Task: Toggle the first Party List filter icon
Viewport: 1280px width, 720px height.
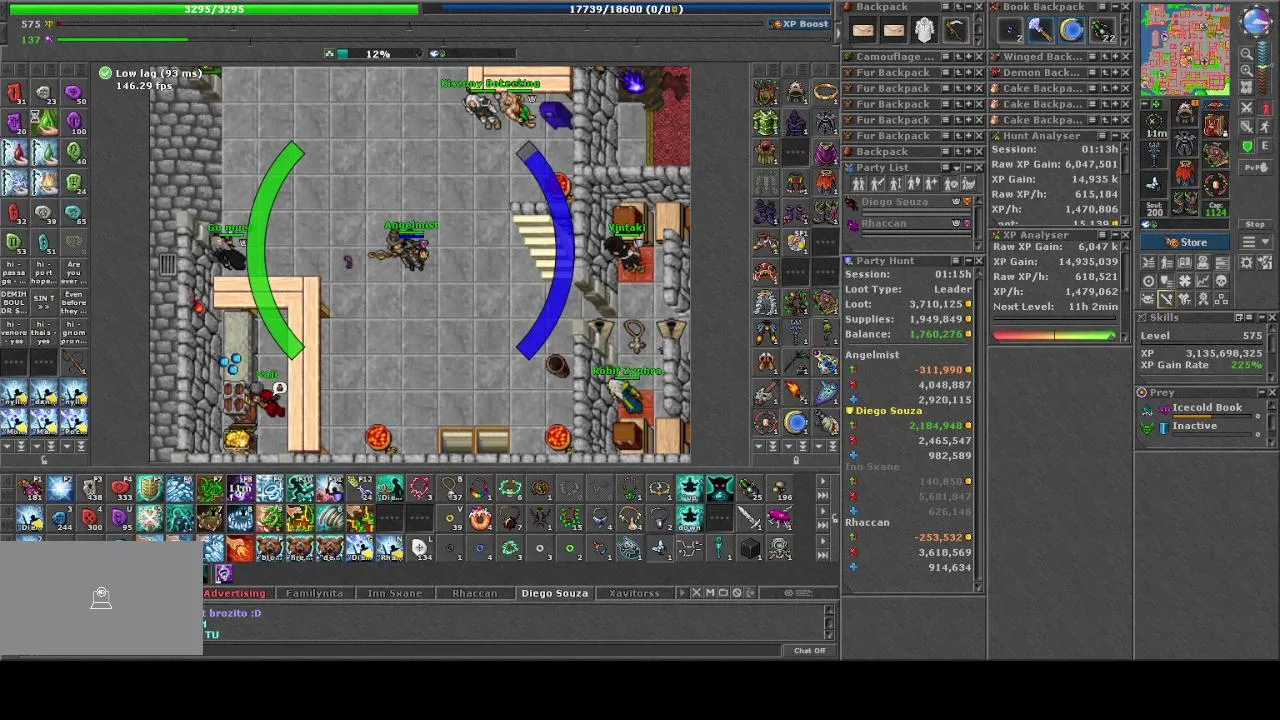Action: [x=858, y=184]
